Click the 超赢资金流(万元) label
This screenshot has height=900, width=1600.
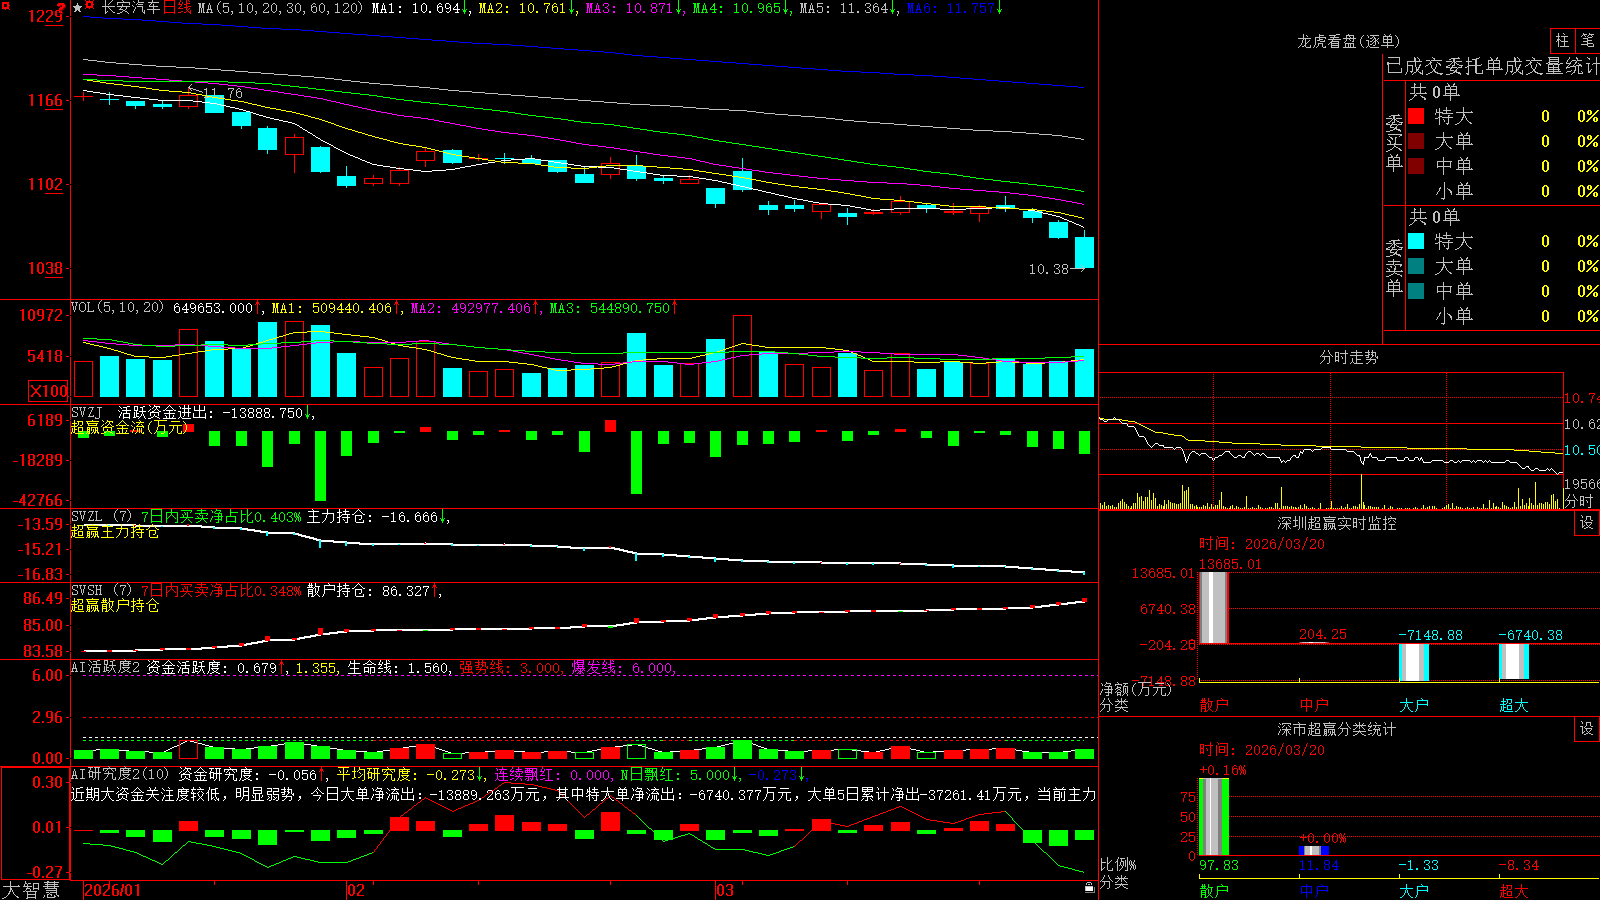(129, 428)
